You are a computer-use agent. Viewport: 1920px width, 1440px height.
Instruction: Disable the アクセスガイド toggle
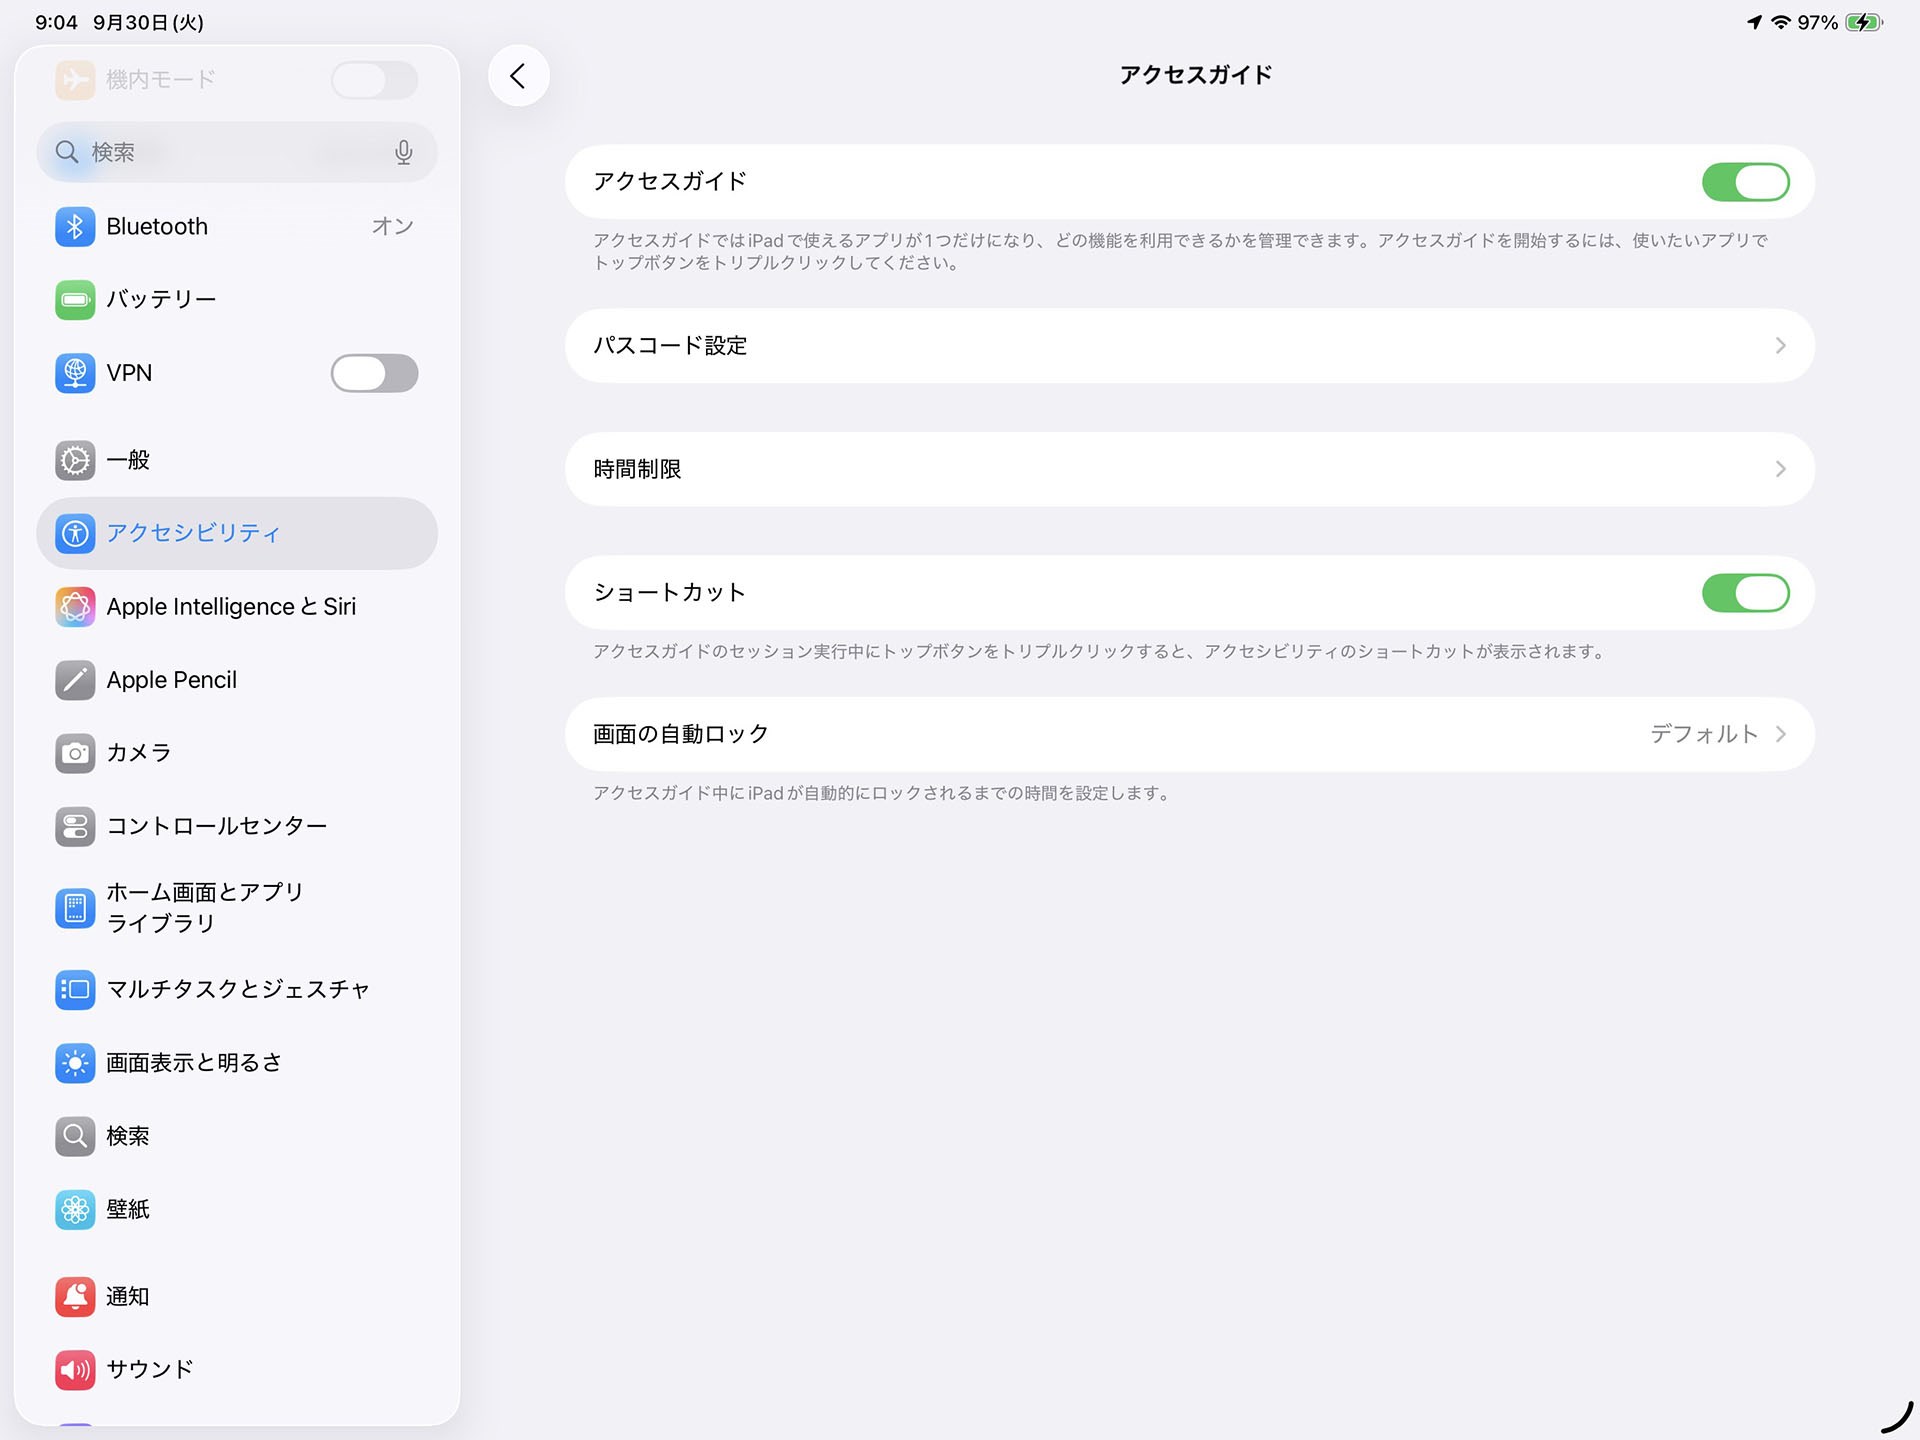click(x=1745, y=182)
